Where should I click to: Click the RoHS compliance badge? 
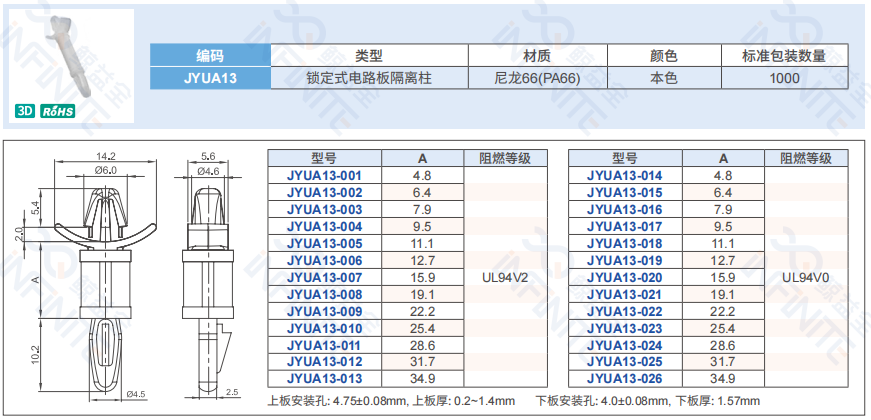pos(56,112)
